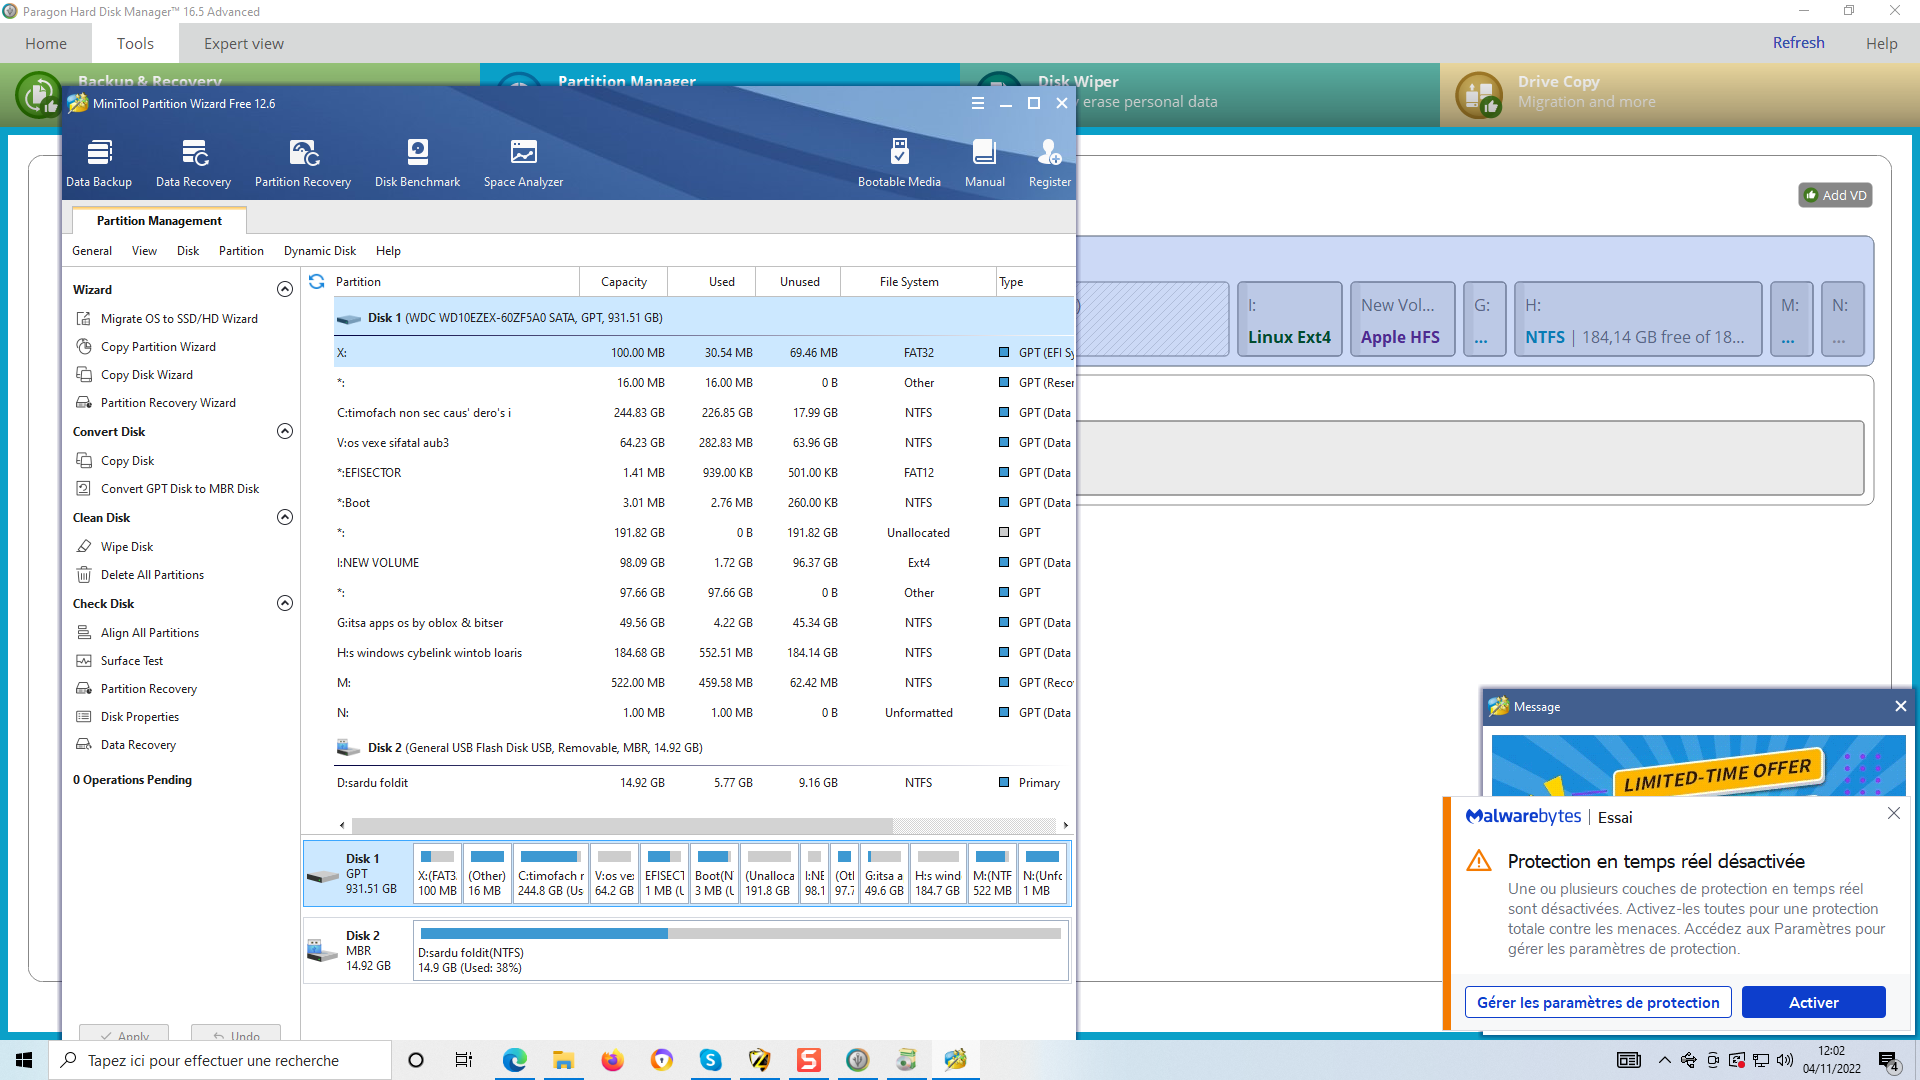Select the 191.82 GB Unallocated row
This screenshot has height=1080, width=1920.
[704, 533]
